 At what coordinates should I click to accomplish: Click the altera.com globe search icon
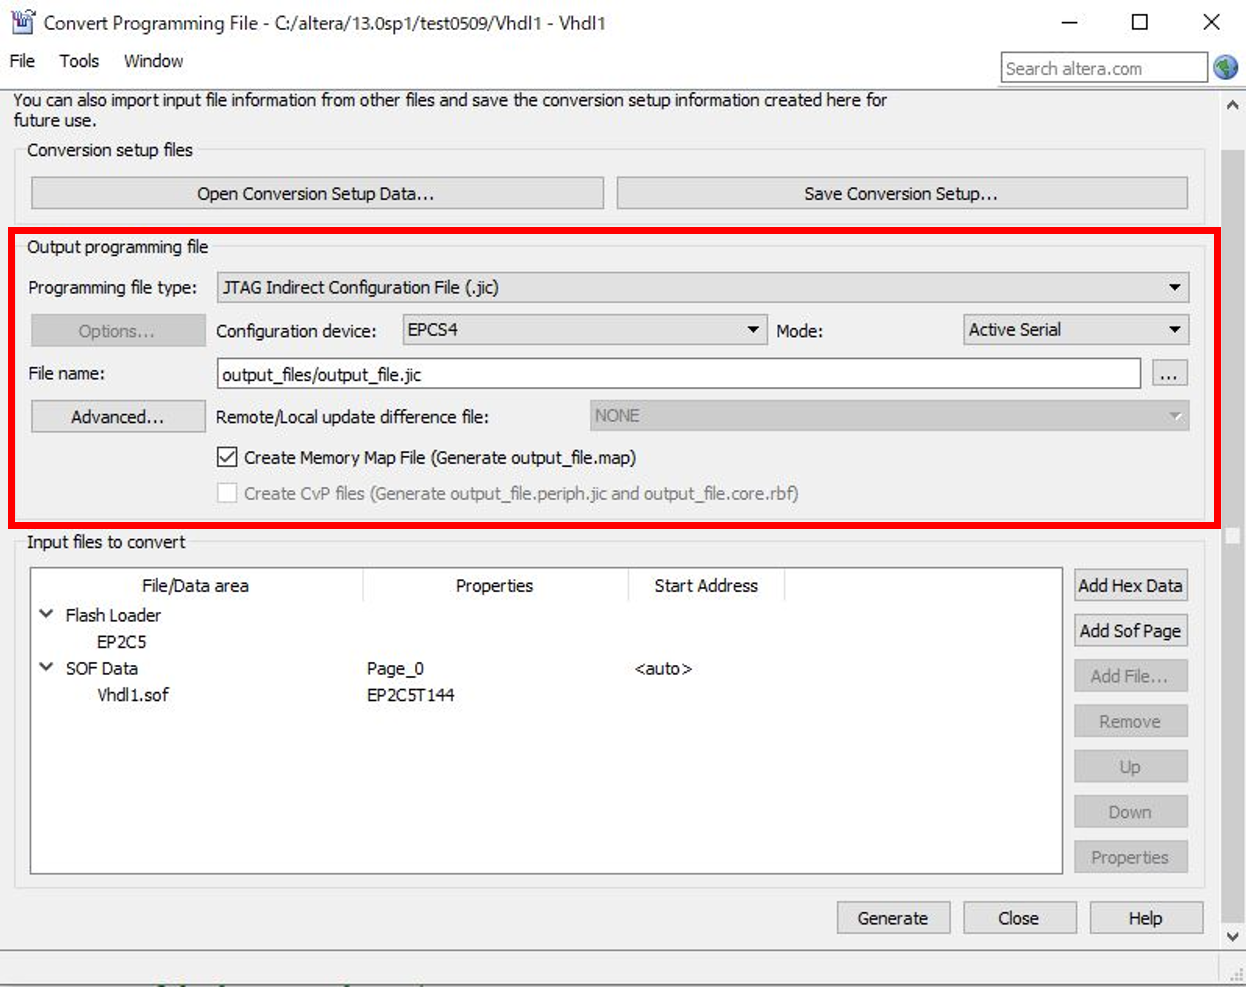[x=1225, y=68]
